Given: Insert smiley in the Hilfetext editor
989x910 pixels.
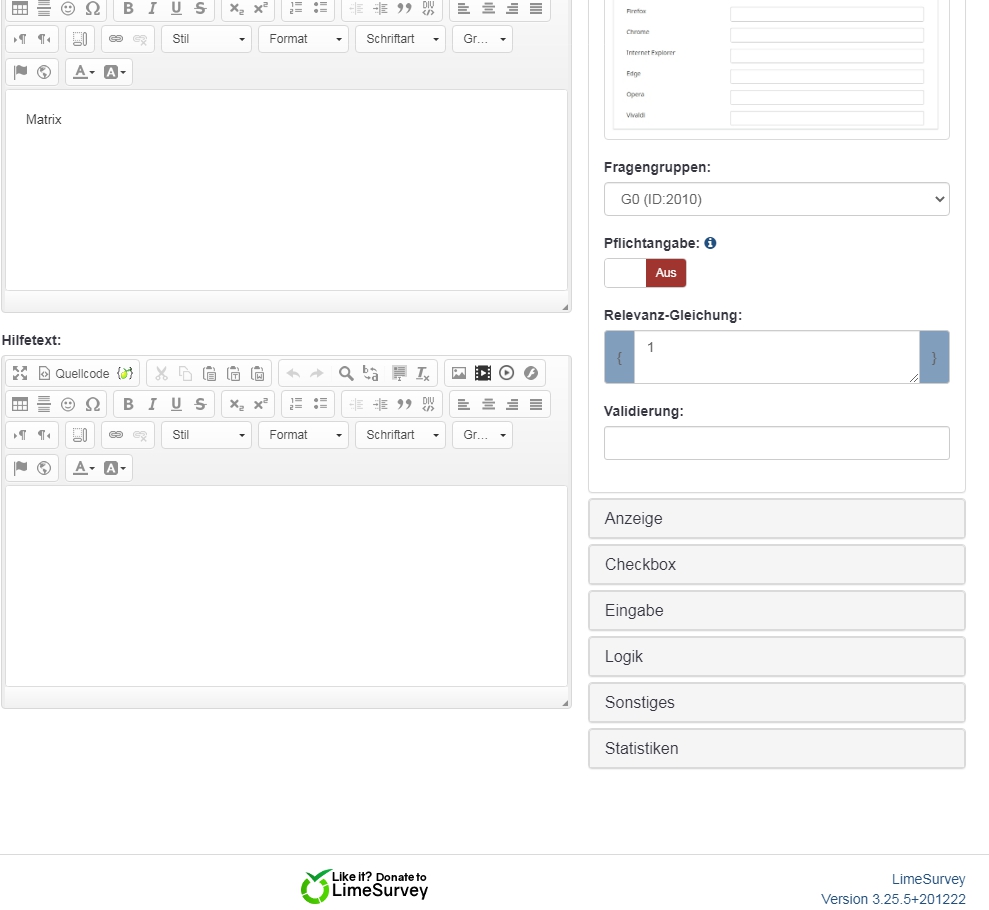Looking at the screenshot, I should coord(68,404).
